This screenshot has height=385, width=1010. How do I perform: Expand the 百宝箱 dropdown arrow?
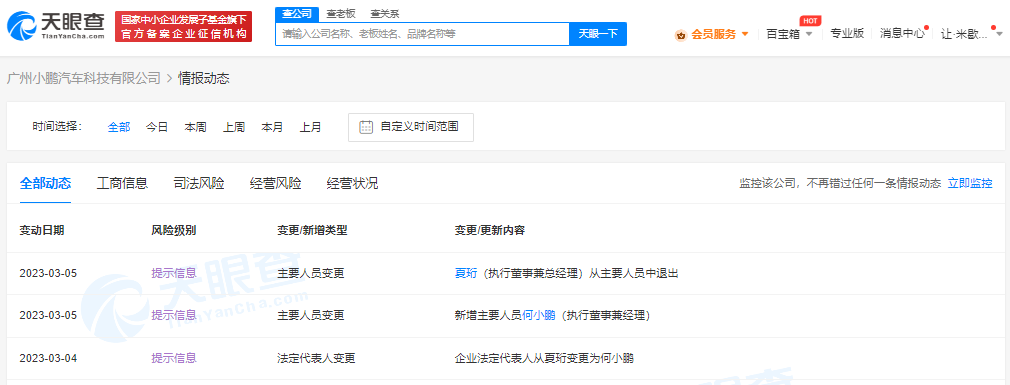[809, 34]
